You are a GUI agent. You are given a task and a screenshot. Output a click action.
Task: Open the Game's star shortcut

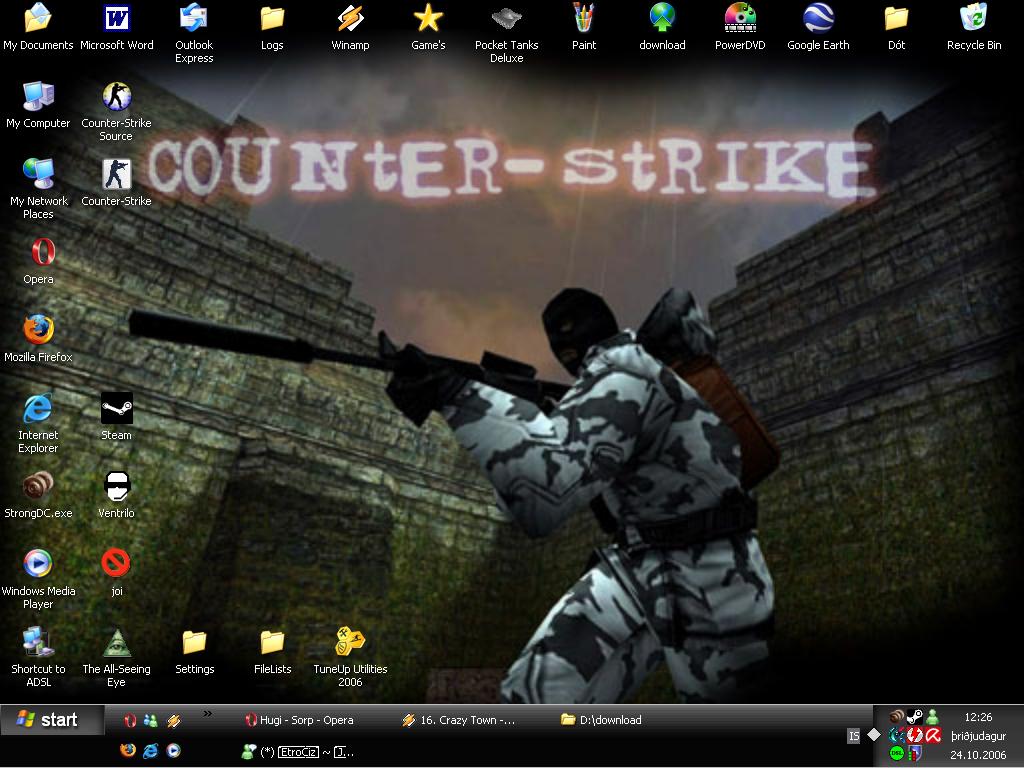[428, 27]
